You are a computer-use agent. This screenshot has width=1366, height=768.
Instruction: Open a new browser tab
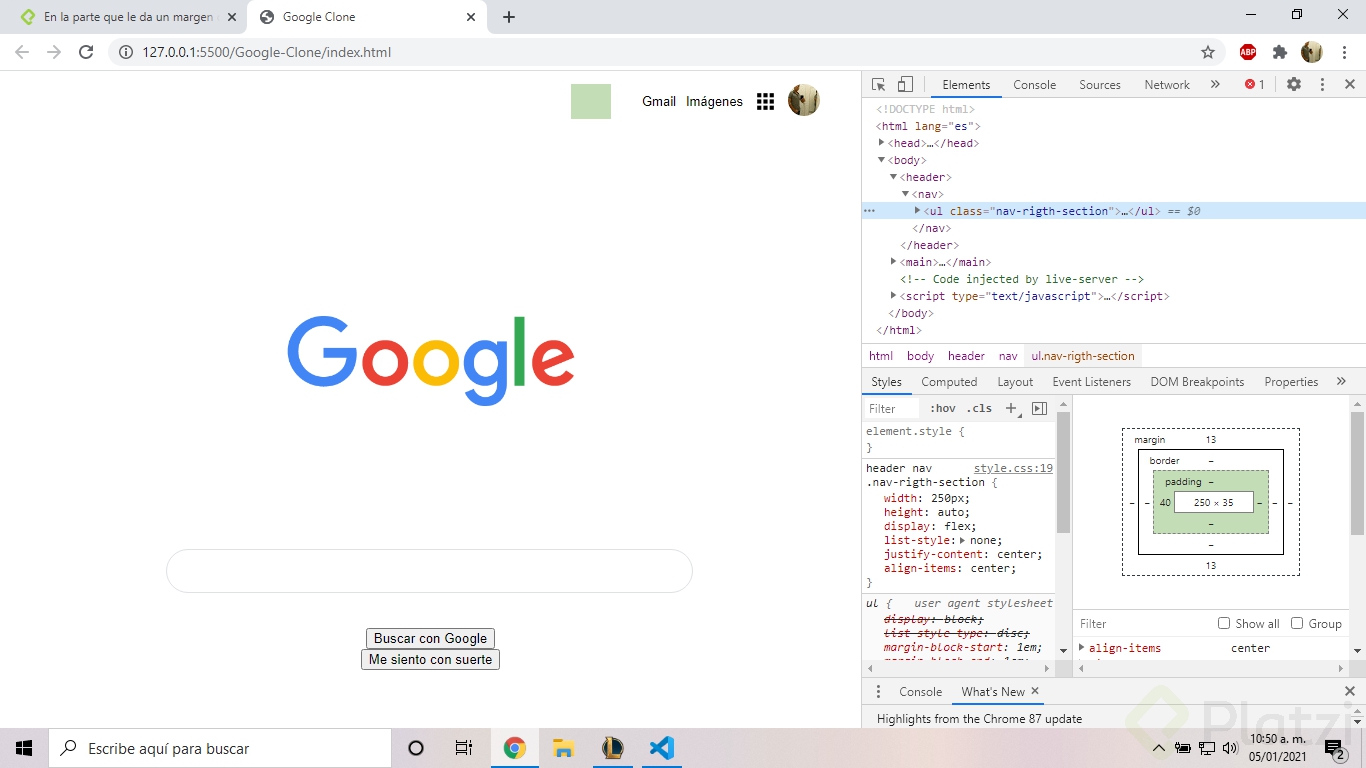[x=509, y=17]
